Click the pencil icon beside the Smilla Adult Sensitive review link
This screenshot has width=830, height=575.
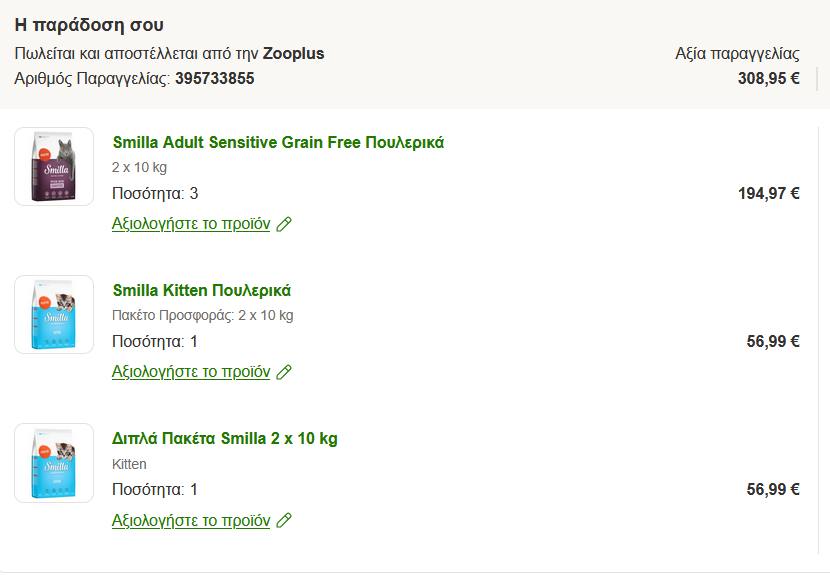(284, 224)
